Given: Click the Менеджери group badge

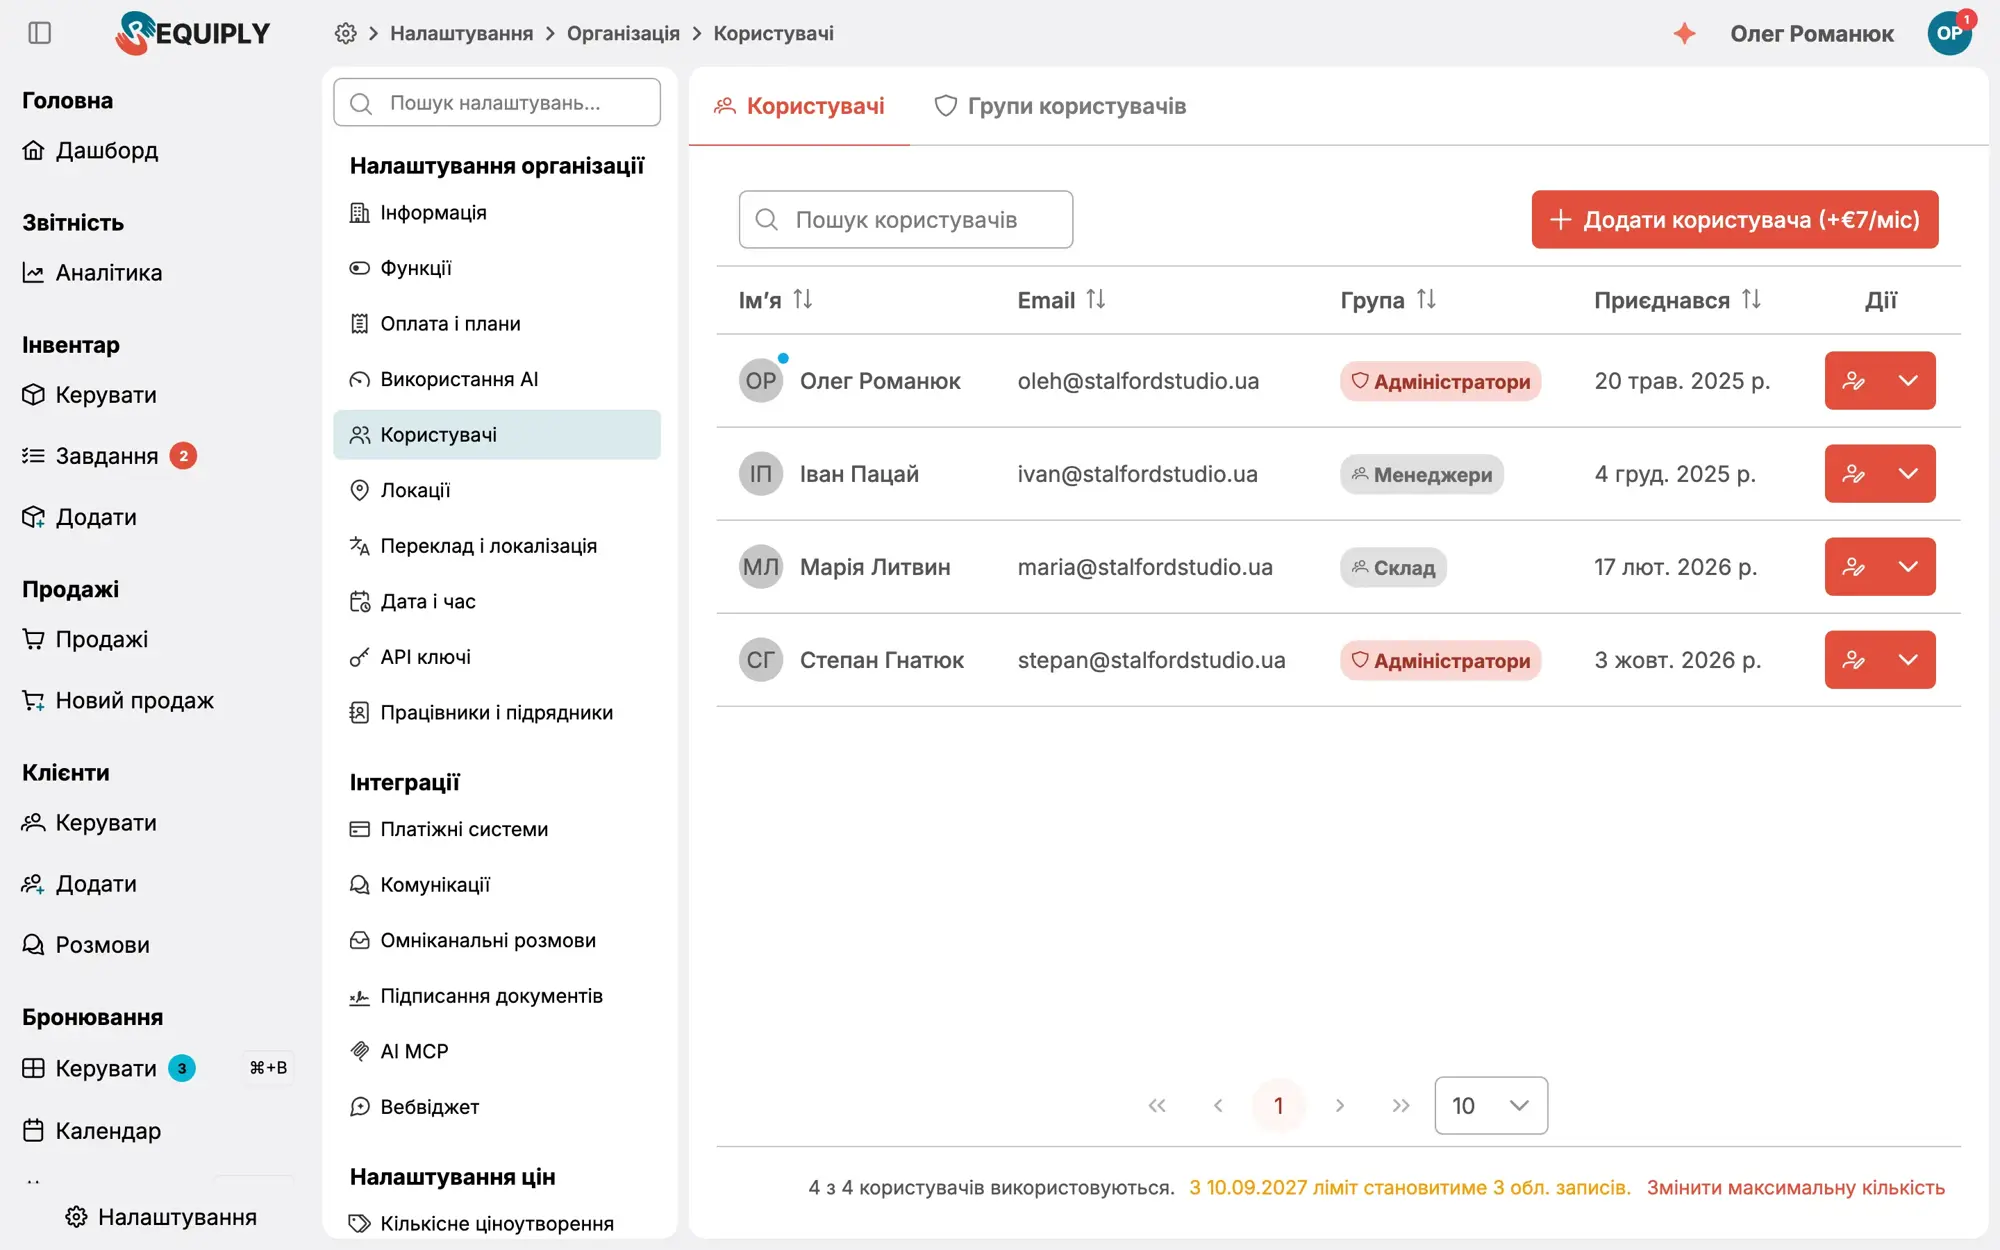Looking at the screenshot, I should (x=1421, y=474).
